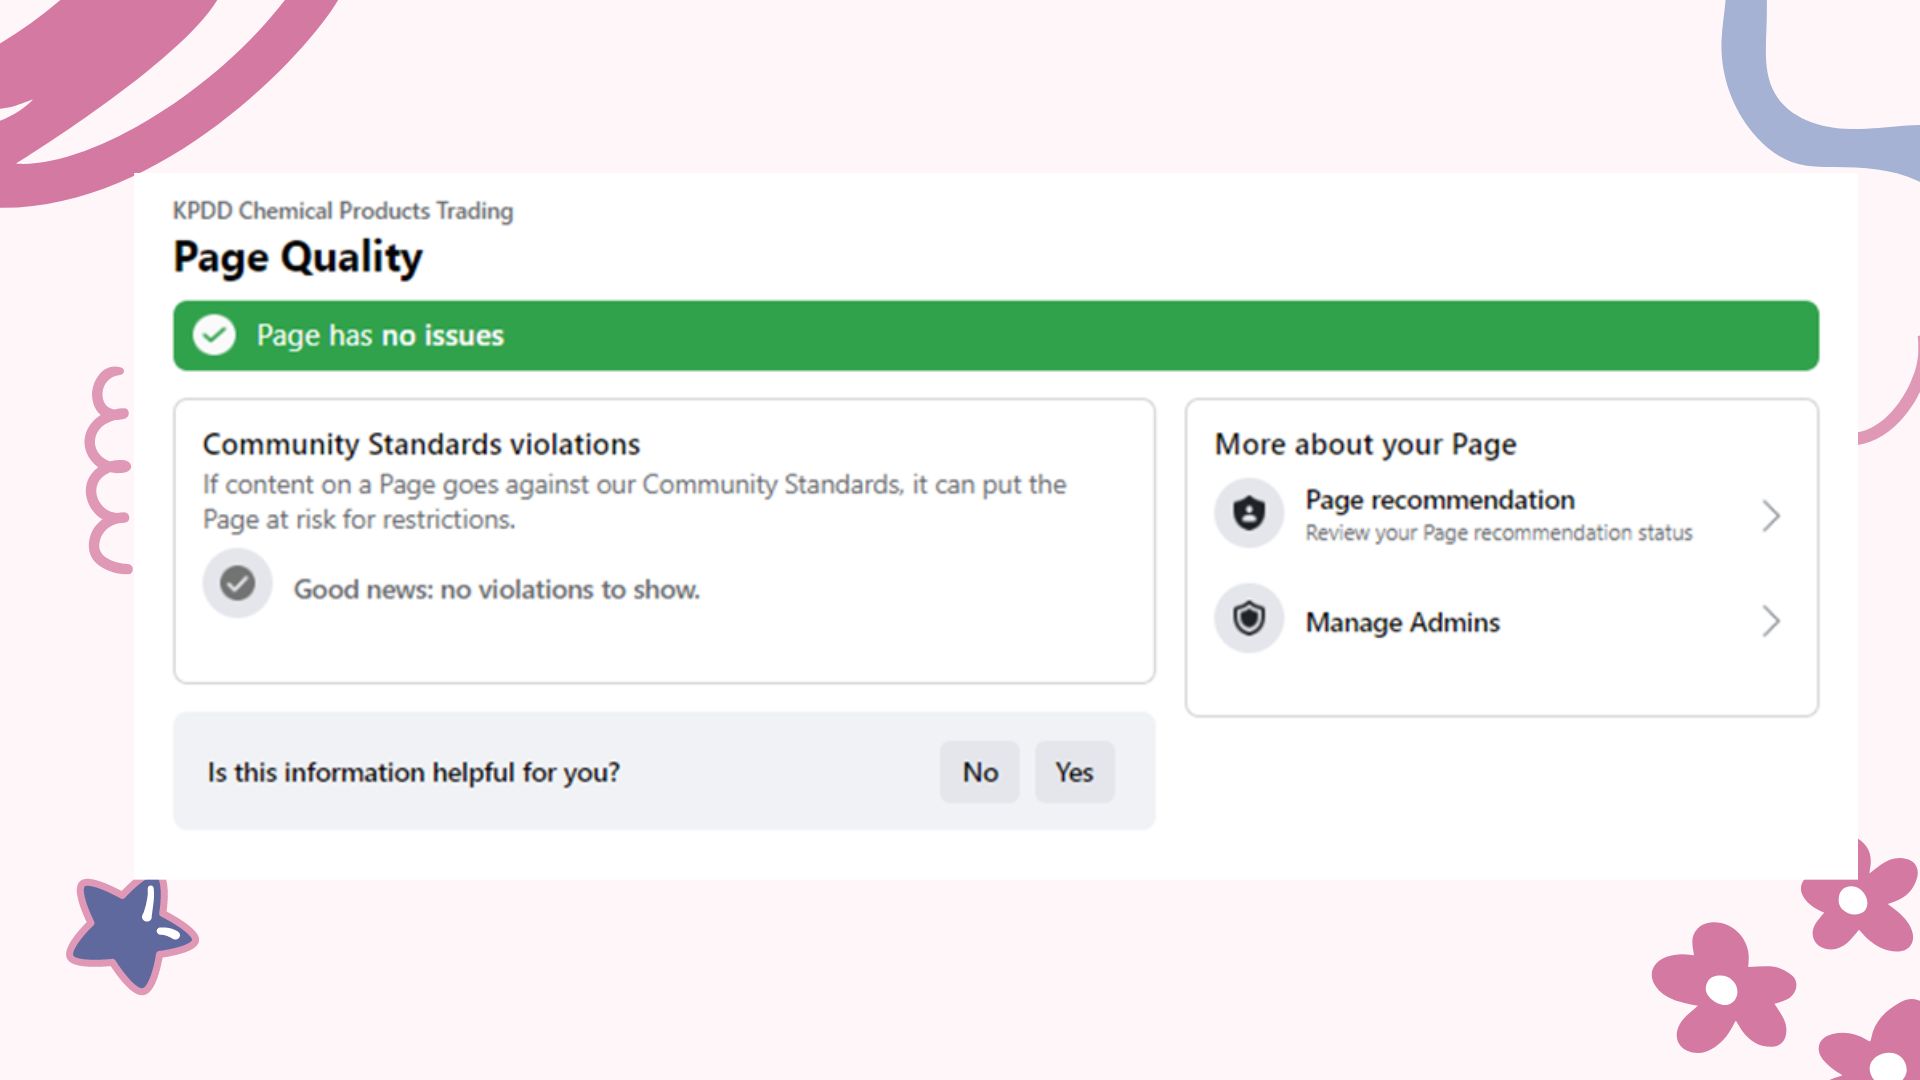This screenshot has width=1920, height=1080.
Task: Click the Manage Admins shield icon
Action: (x=1249, y=619)
